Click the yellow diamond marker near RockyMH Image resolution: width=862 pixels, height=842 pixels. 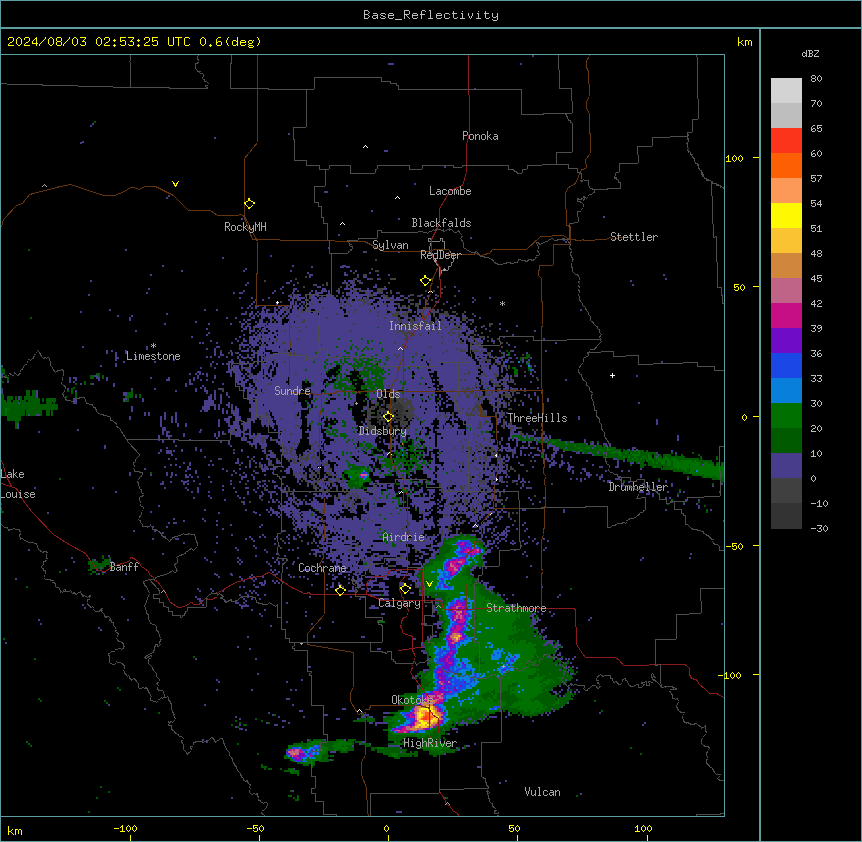tap(249, 204)
